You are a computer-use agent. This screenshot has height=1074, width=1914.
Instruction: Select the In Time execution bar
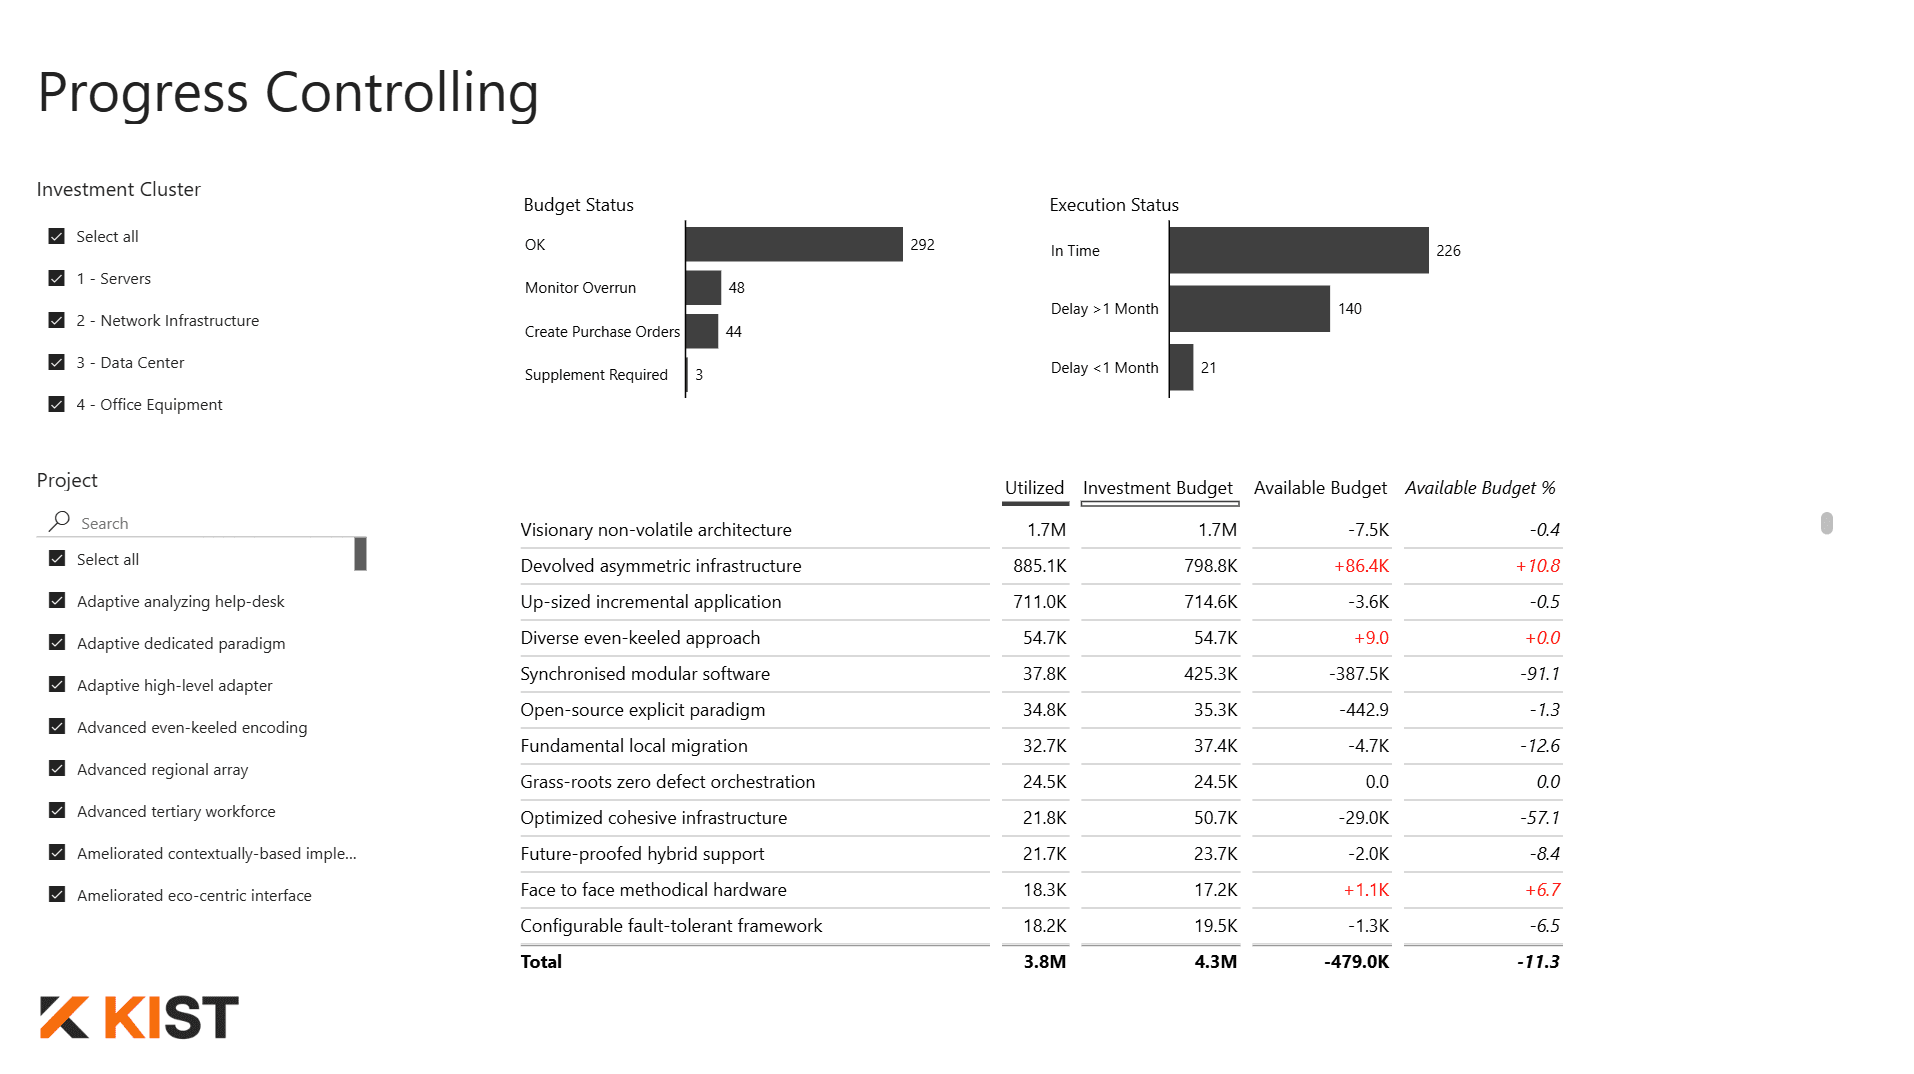(x=1298, y=250)
